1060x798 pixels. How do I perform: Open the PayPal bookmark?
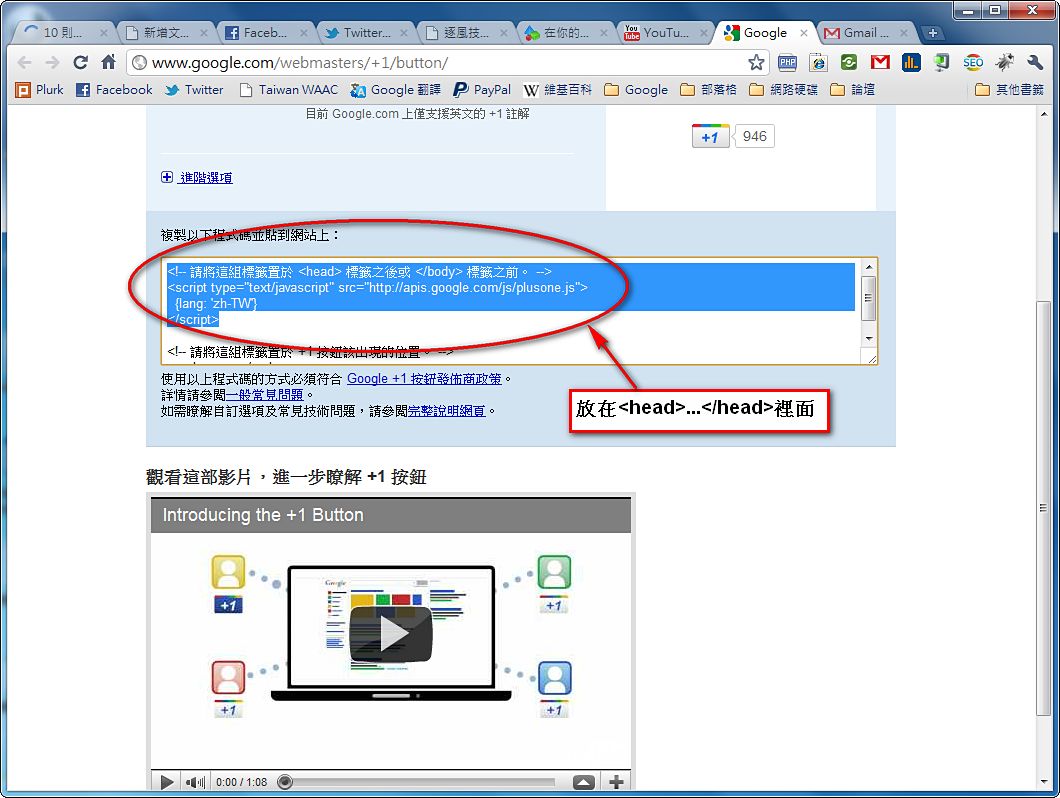(x=482, y=90)
